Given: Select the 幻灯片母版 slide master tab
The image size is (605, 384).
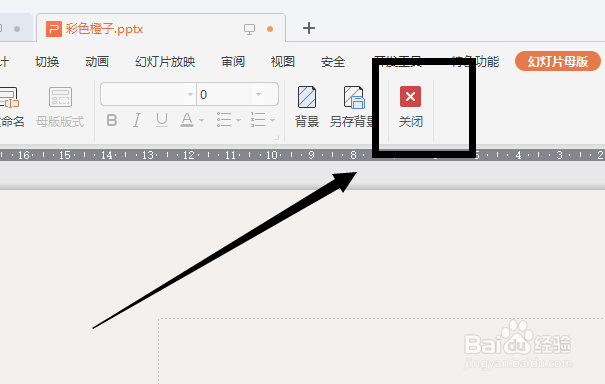Looking at the screenshot, I should tap(558, 61).
